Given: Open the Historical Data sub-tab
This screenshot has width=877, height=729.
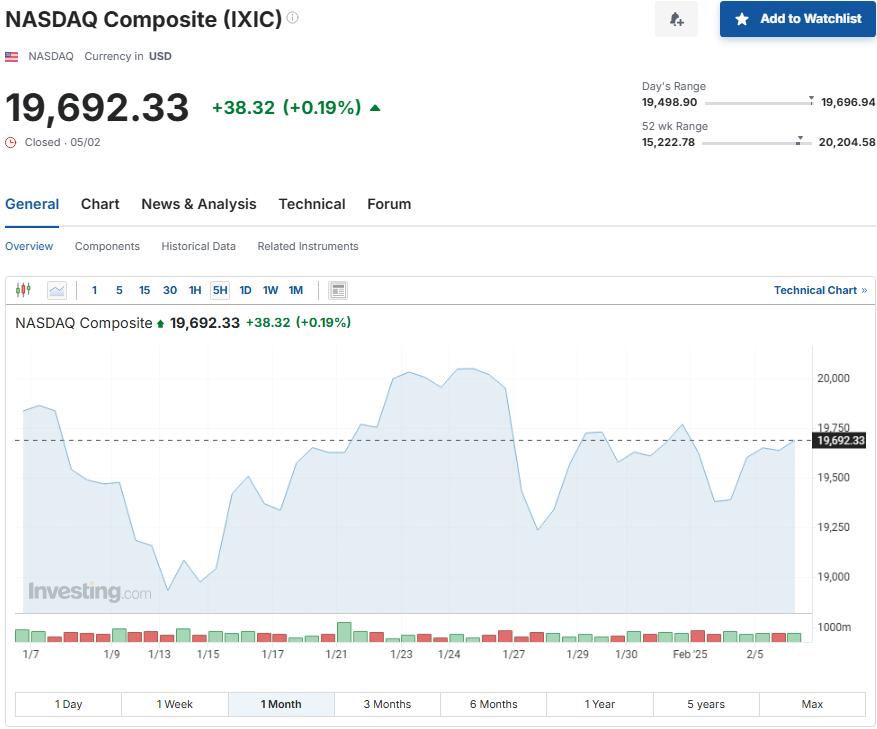Looking at the screenshot, I should tap(199, 246).
